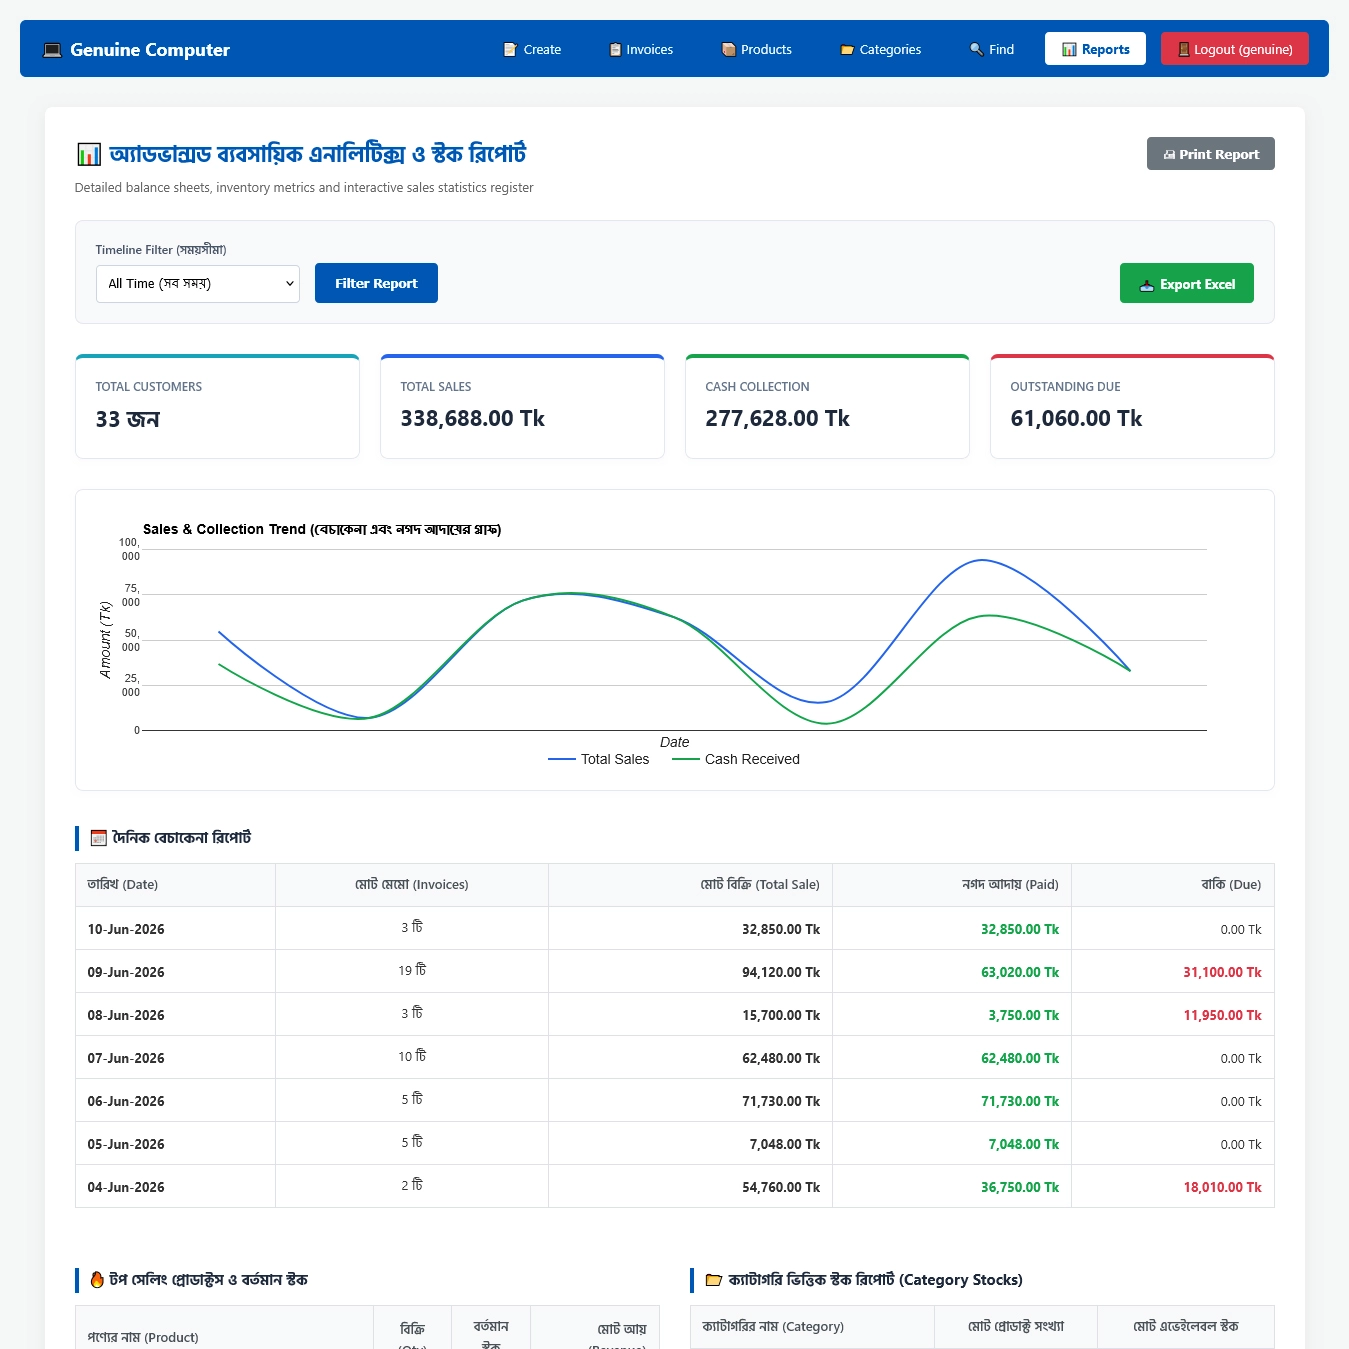Click the তারিখ (Date) column header
Screen dimensions: 1349x1349
coord(175,885)
